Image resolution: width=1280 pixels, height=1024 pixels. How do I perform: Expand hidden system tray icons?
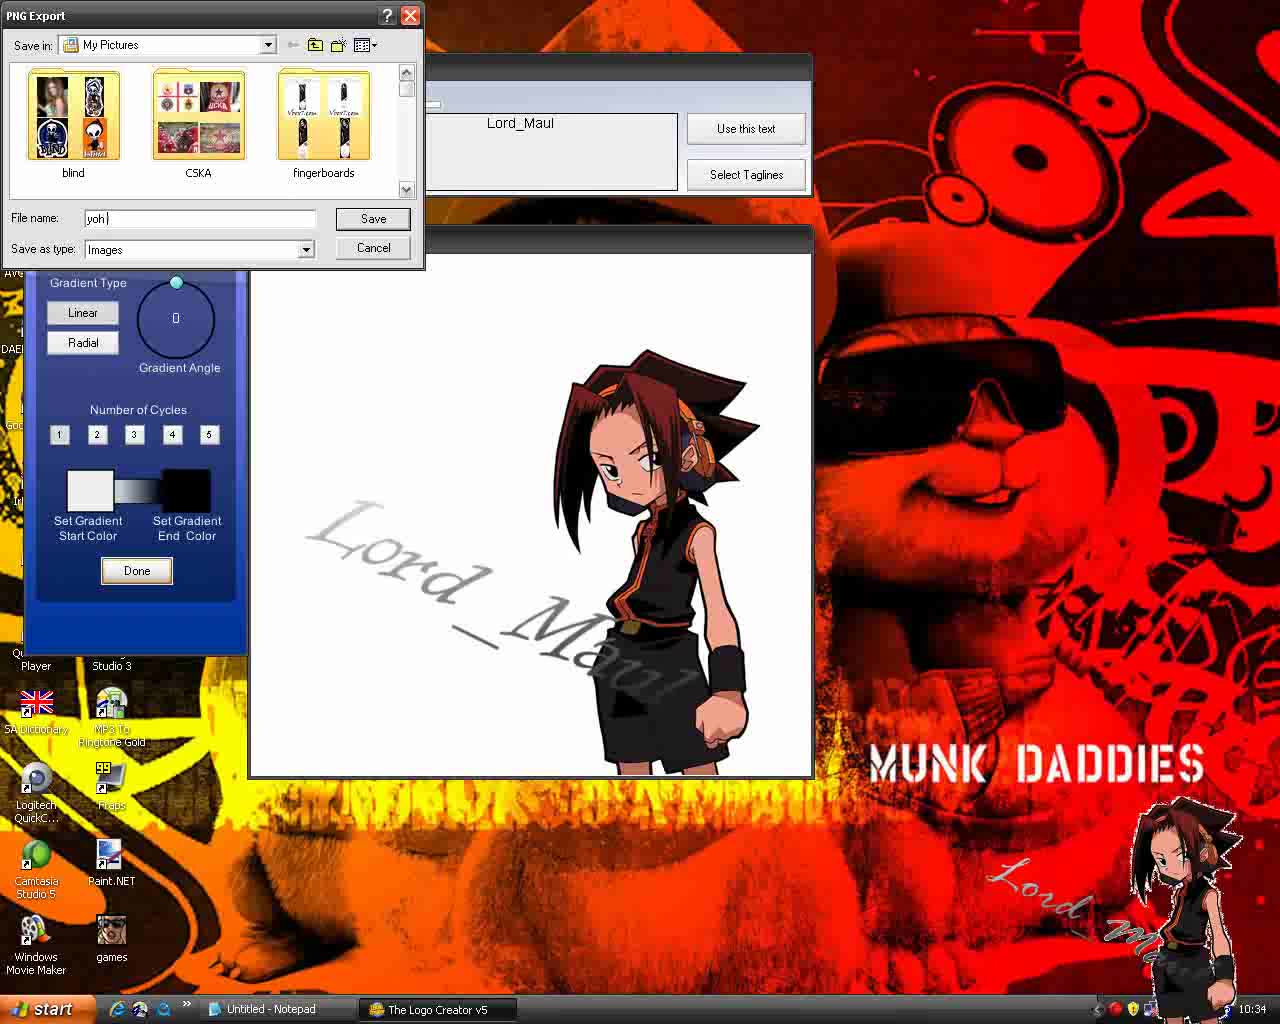pos(1098,1009)
